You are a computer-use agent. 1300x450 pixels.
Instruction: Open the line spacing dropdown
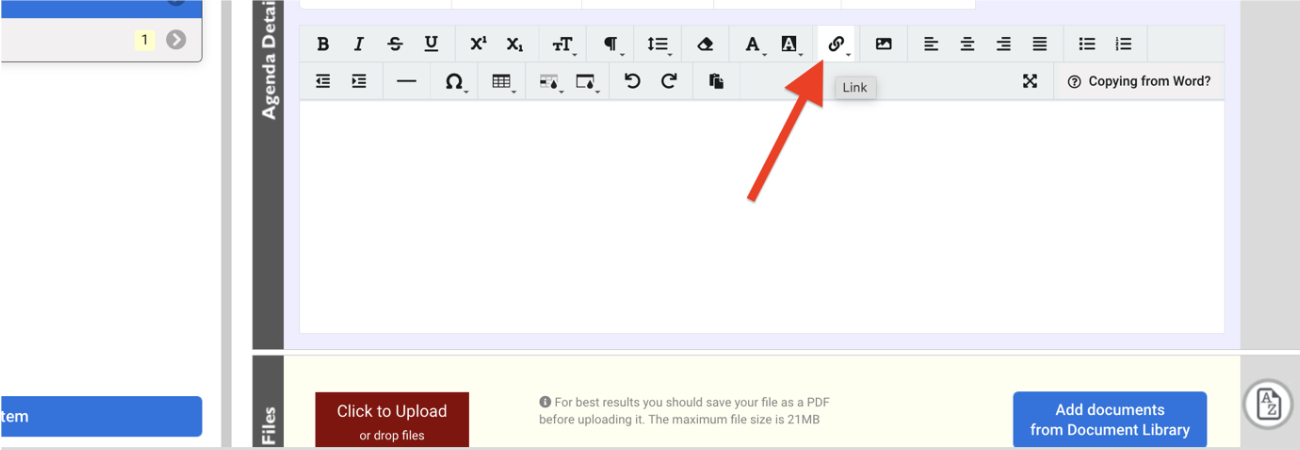point(658,44)
